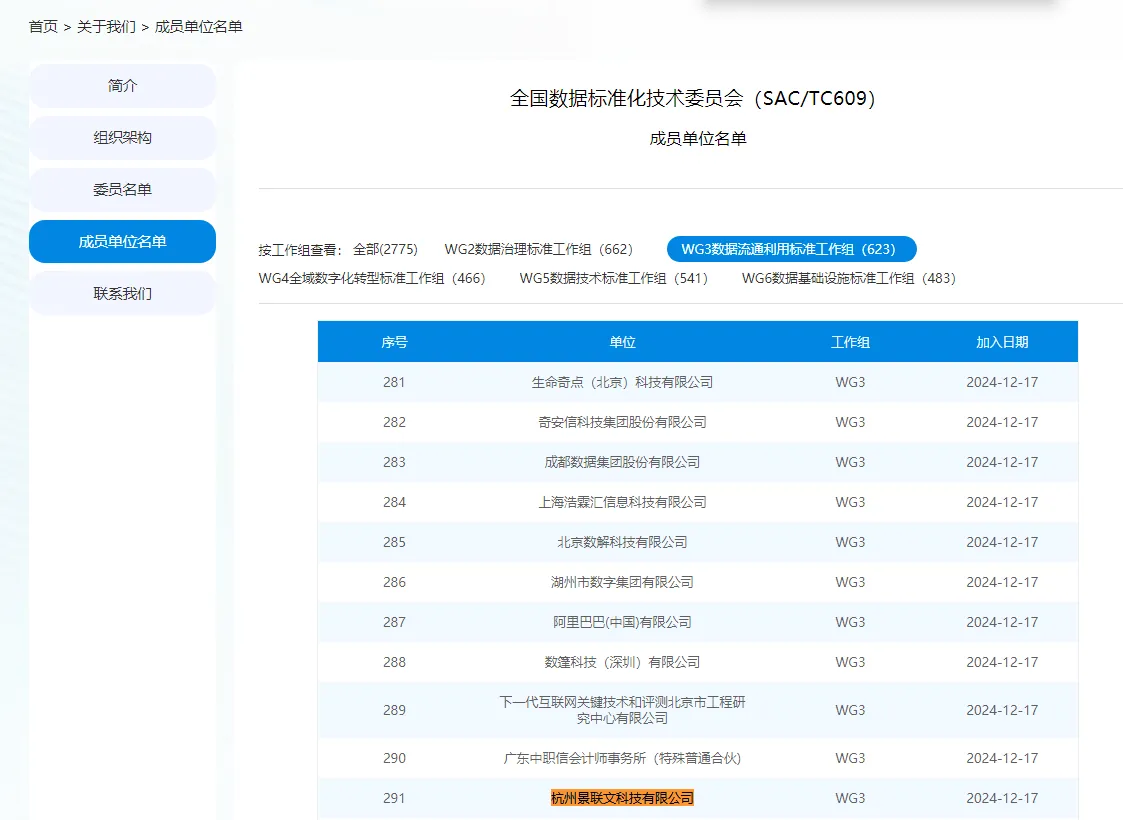
Task: View WG6数据基础设施标准工作组 members
Action: [848, 278]
